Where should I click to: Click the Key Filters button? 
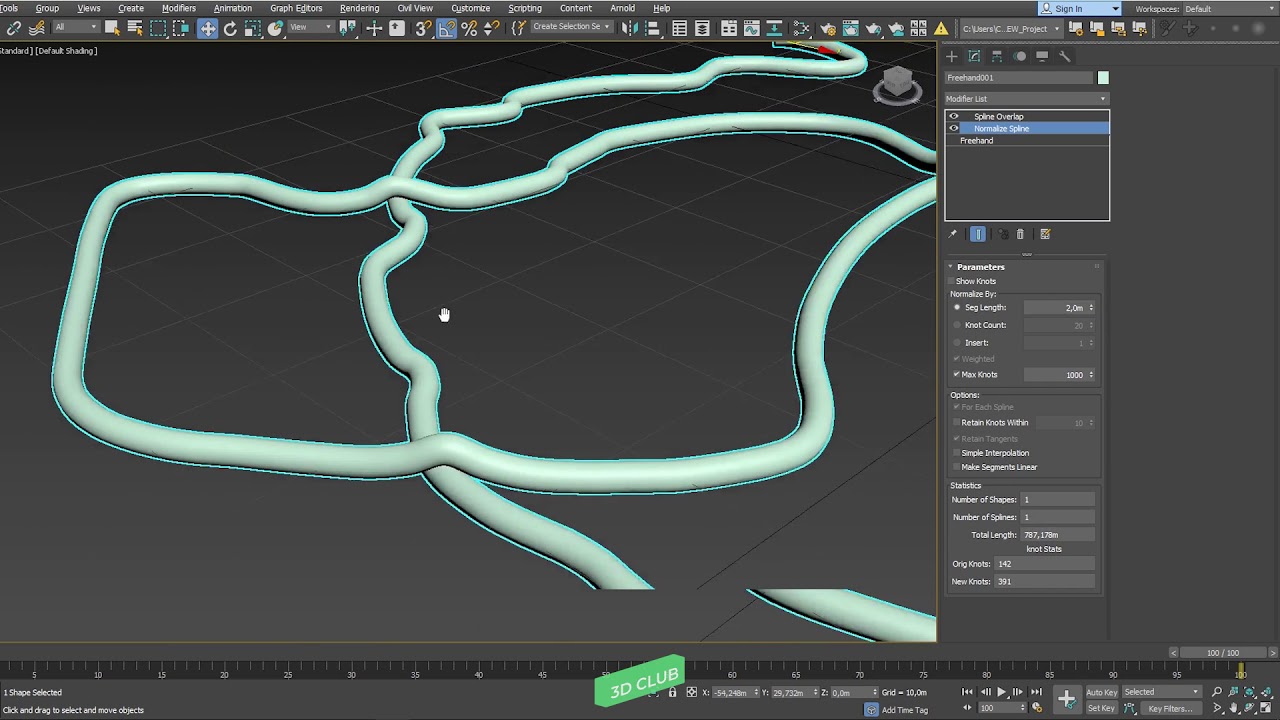[1169, 708]
